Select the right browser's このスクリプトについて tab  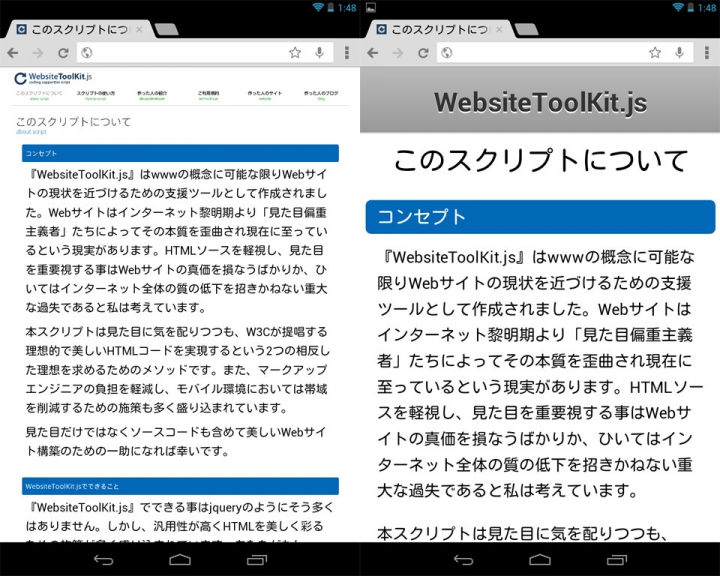pyautogui.click(x=438, y=29)
